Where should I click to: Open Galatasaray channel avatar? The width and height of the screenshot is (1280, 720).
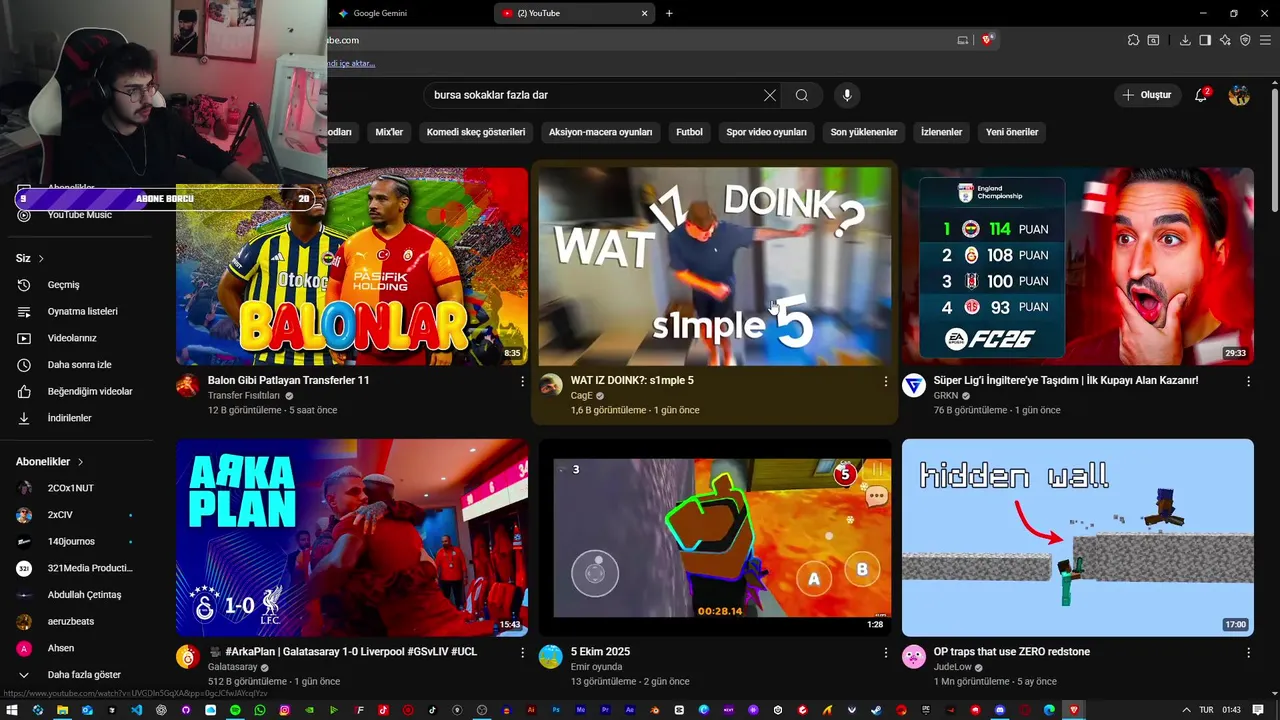tap(188, 657)
